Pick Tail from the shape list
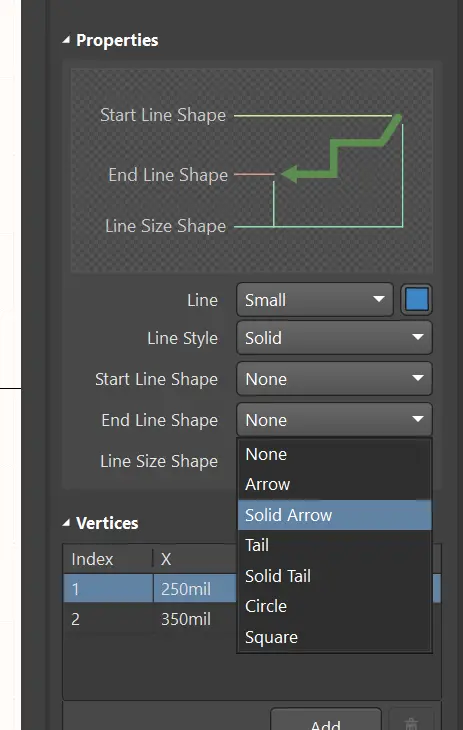 pos(334,545)
